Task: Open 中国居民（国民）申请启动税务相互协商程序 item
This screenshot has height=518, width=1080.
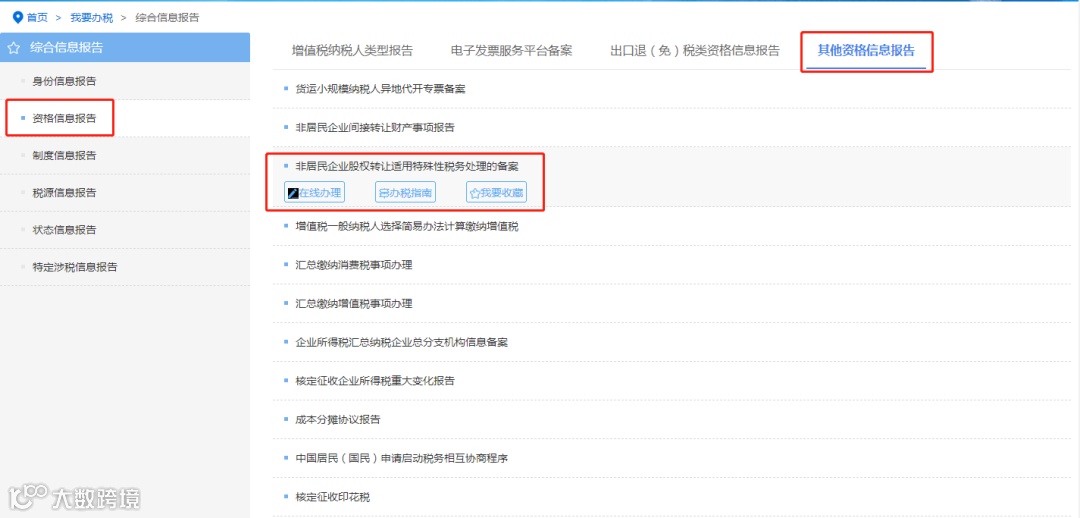Action: point(401,458)
